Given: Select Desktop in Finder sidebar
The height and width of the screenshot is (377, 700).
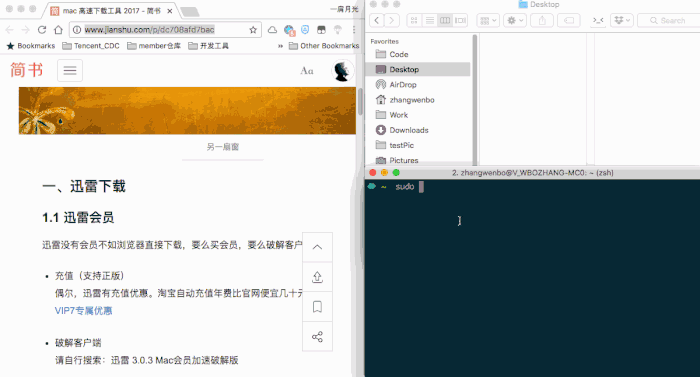Looking at the screenshot, I should pos(418,69).
